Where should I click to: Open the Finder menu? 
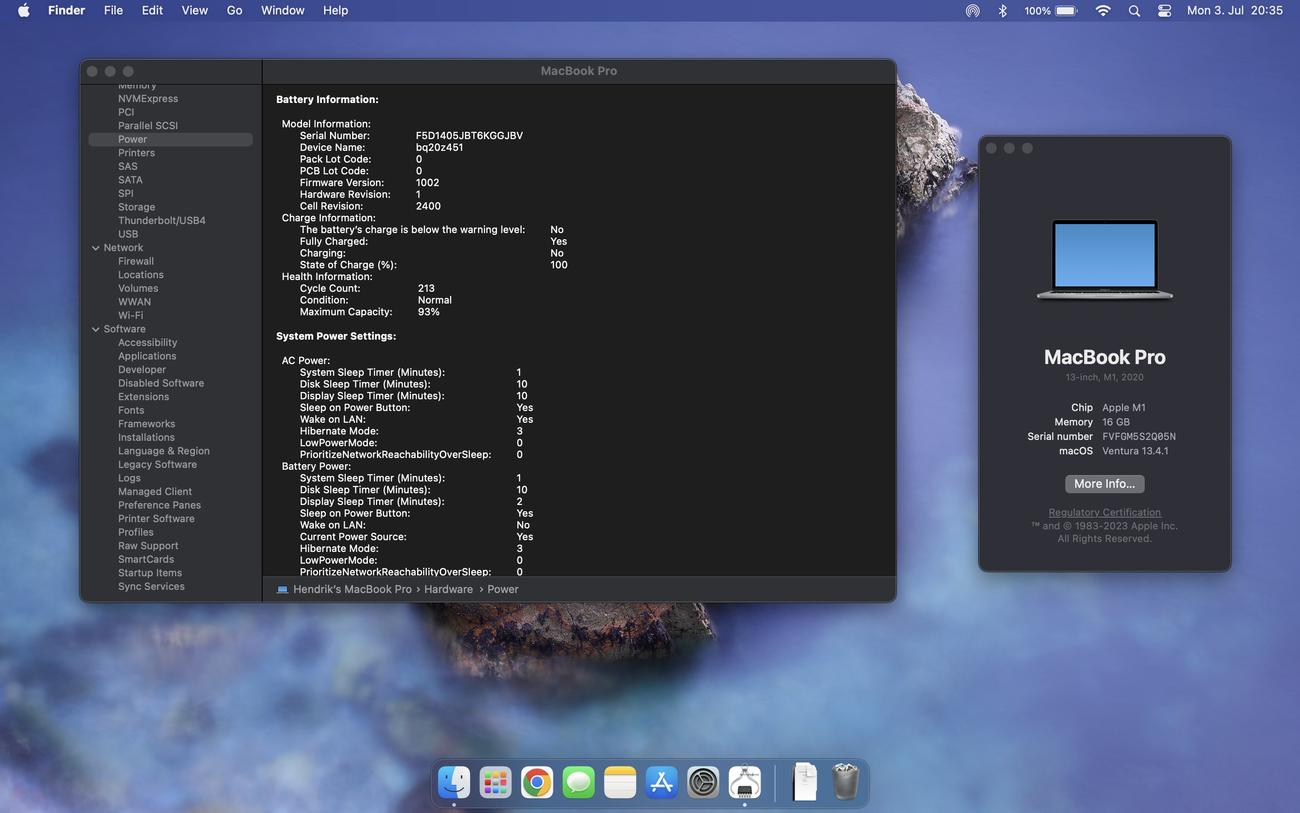[x=66, y=10]
